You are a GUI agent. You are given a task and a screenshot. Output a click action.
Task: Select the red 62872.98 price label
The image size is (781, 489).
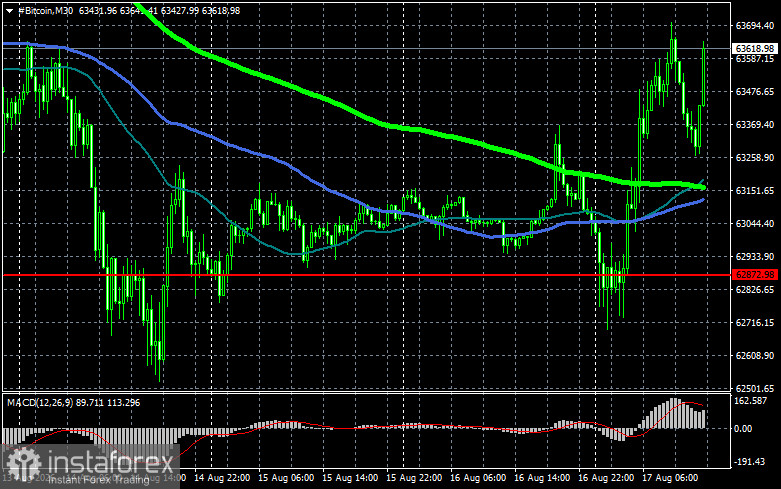(x=756, y=274)
